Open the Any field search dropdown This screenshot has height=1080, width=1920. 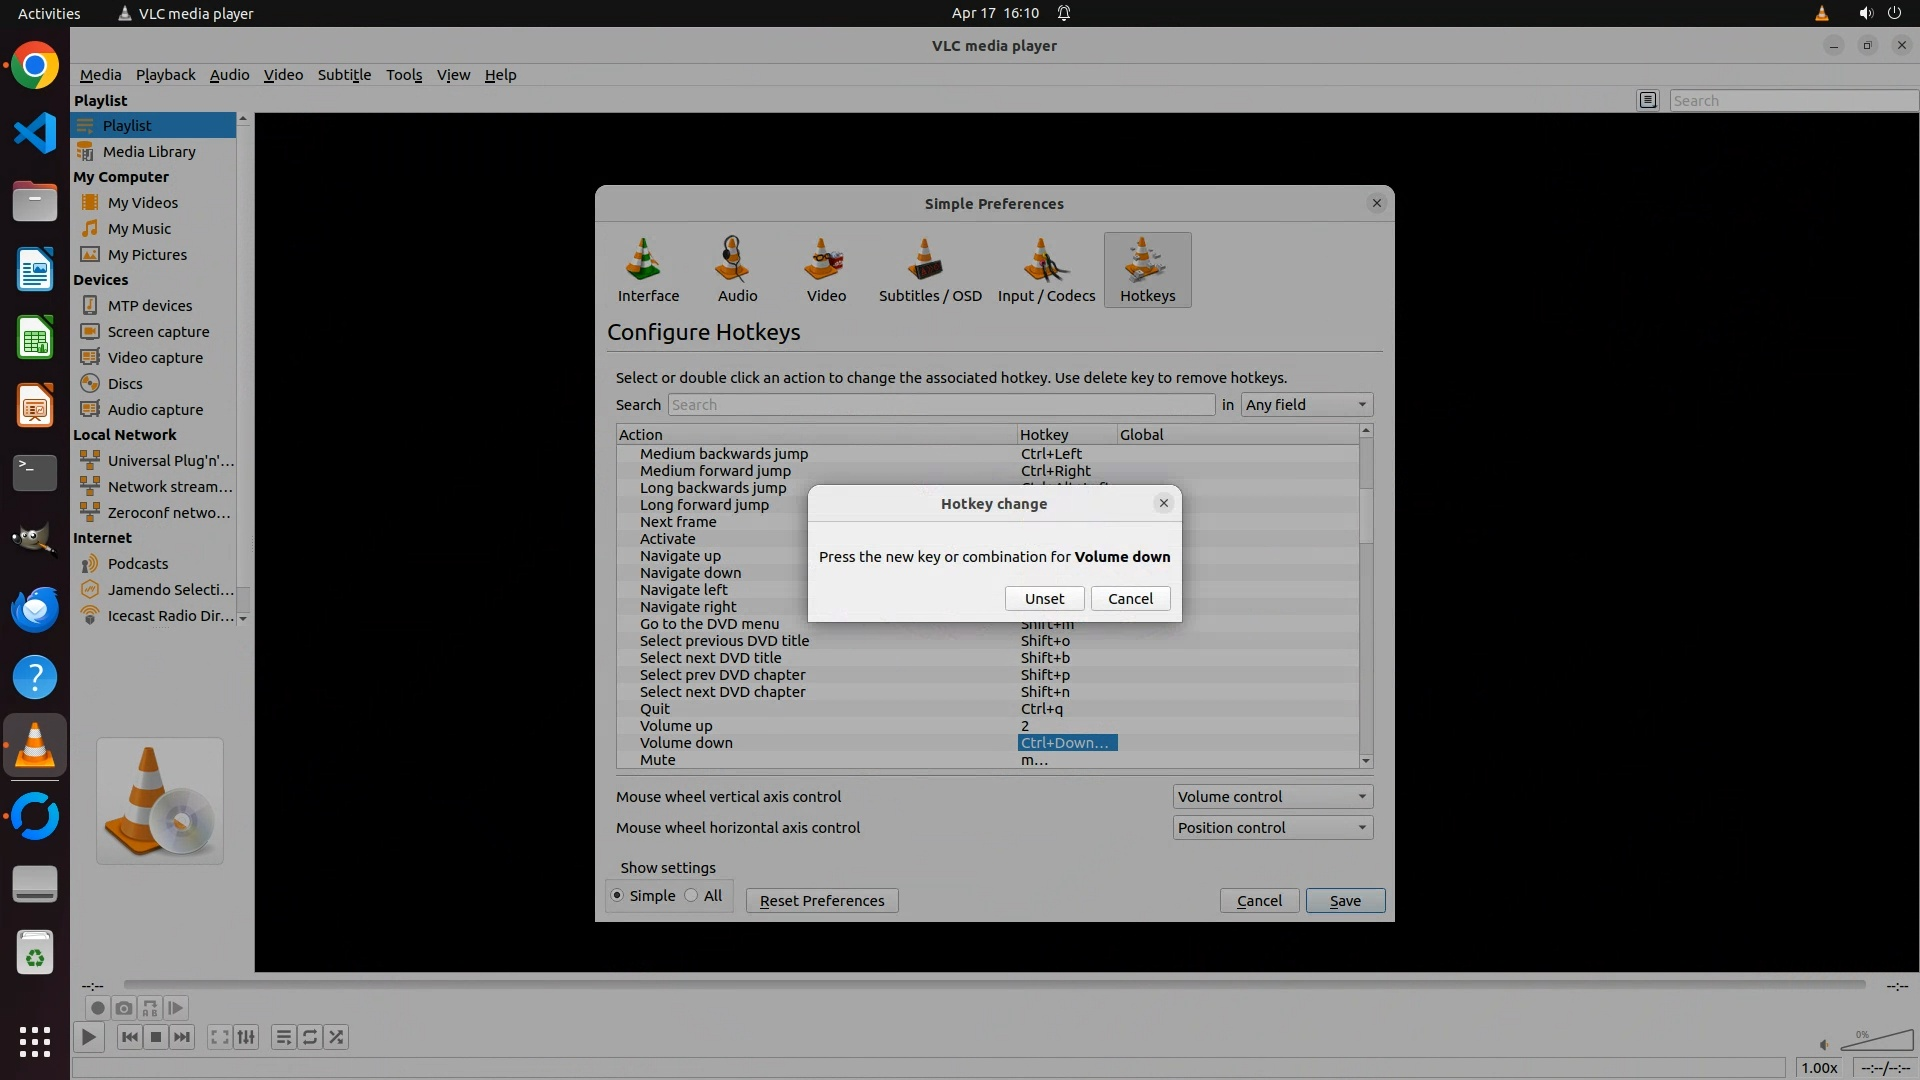(x=1306, y=404)
